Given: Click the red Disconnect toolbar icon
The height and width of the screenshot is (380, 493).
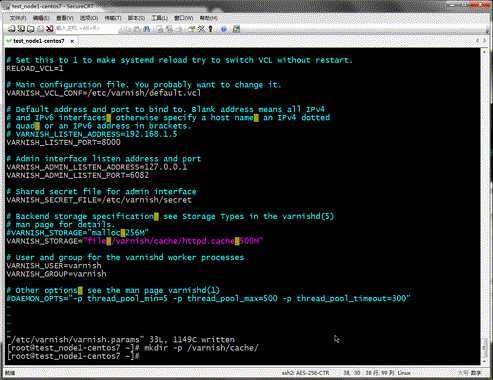Looking at the screenshot, I should (50, 29).
